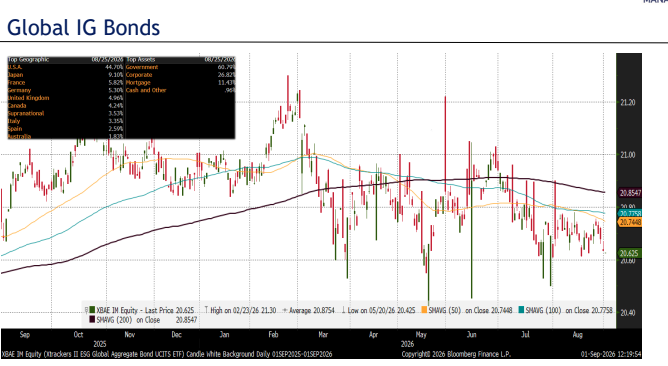Select the Spain 2.59% row
Viewport: 668px width, 366px height.
click(x=66, y=129)
